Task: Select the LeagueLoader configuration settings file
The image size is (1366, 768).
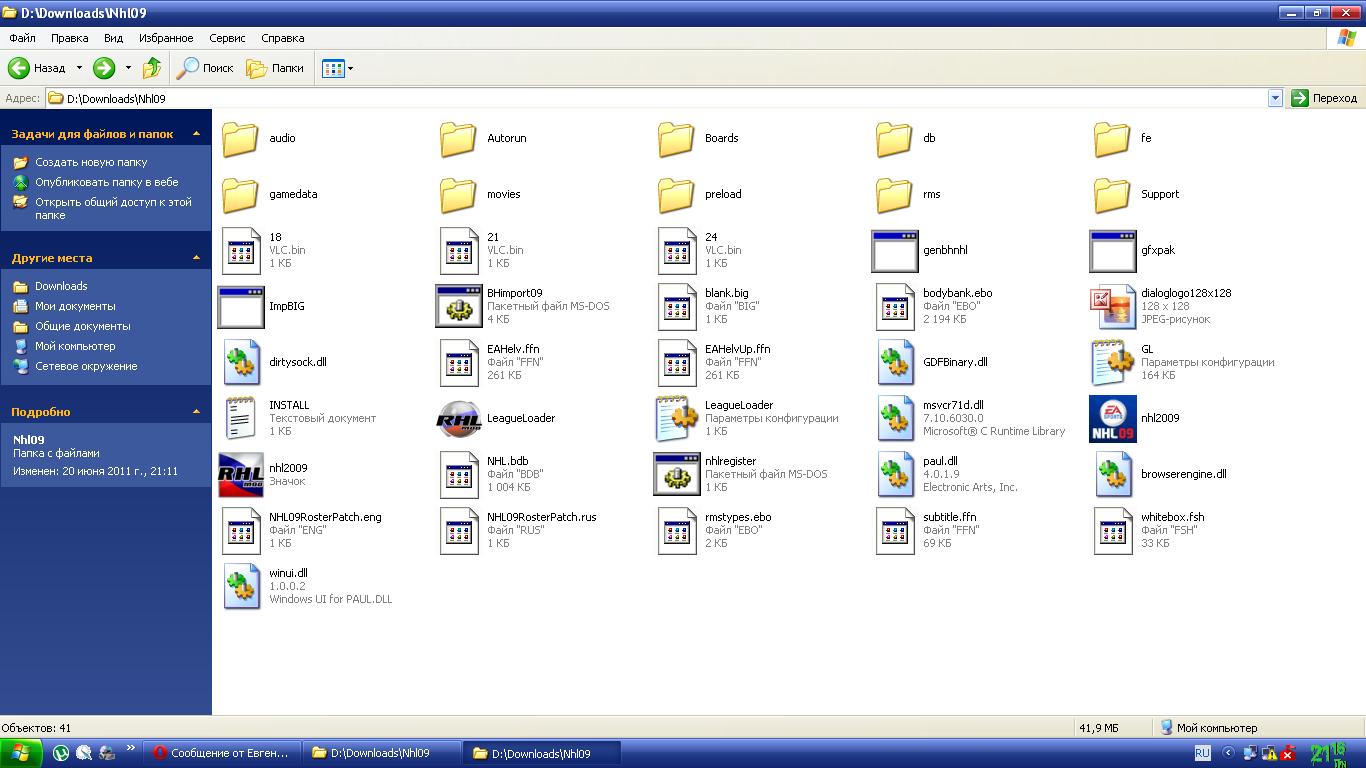Action: tap(677, 418)
